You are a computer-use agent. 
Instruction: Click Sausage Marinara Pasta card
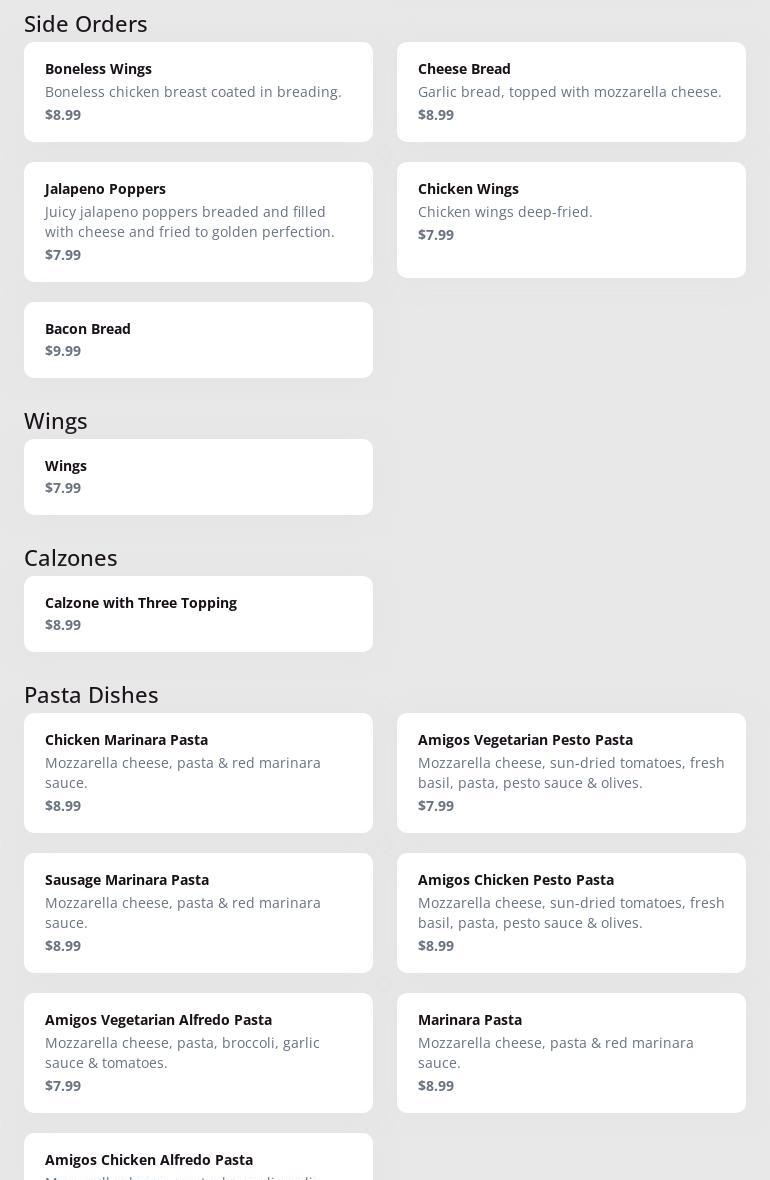coord(198,912)
